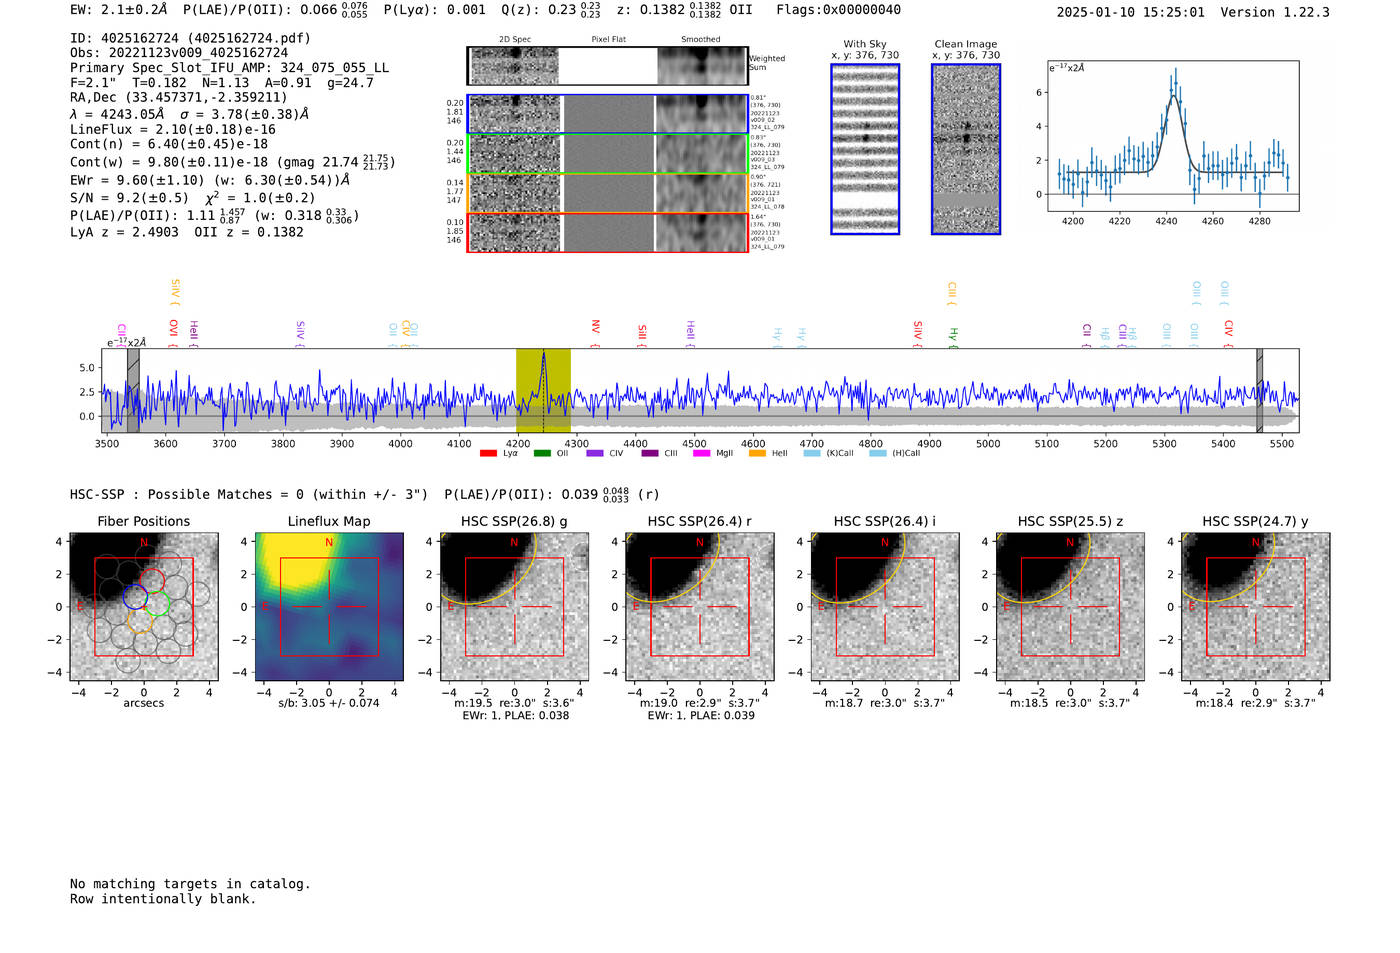Click the green OII legend swatch

[x=542, y=454]
